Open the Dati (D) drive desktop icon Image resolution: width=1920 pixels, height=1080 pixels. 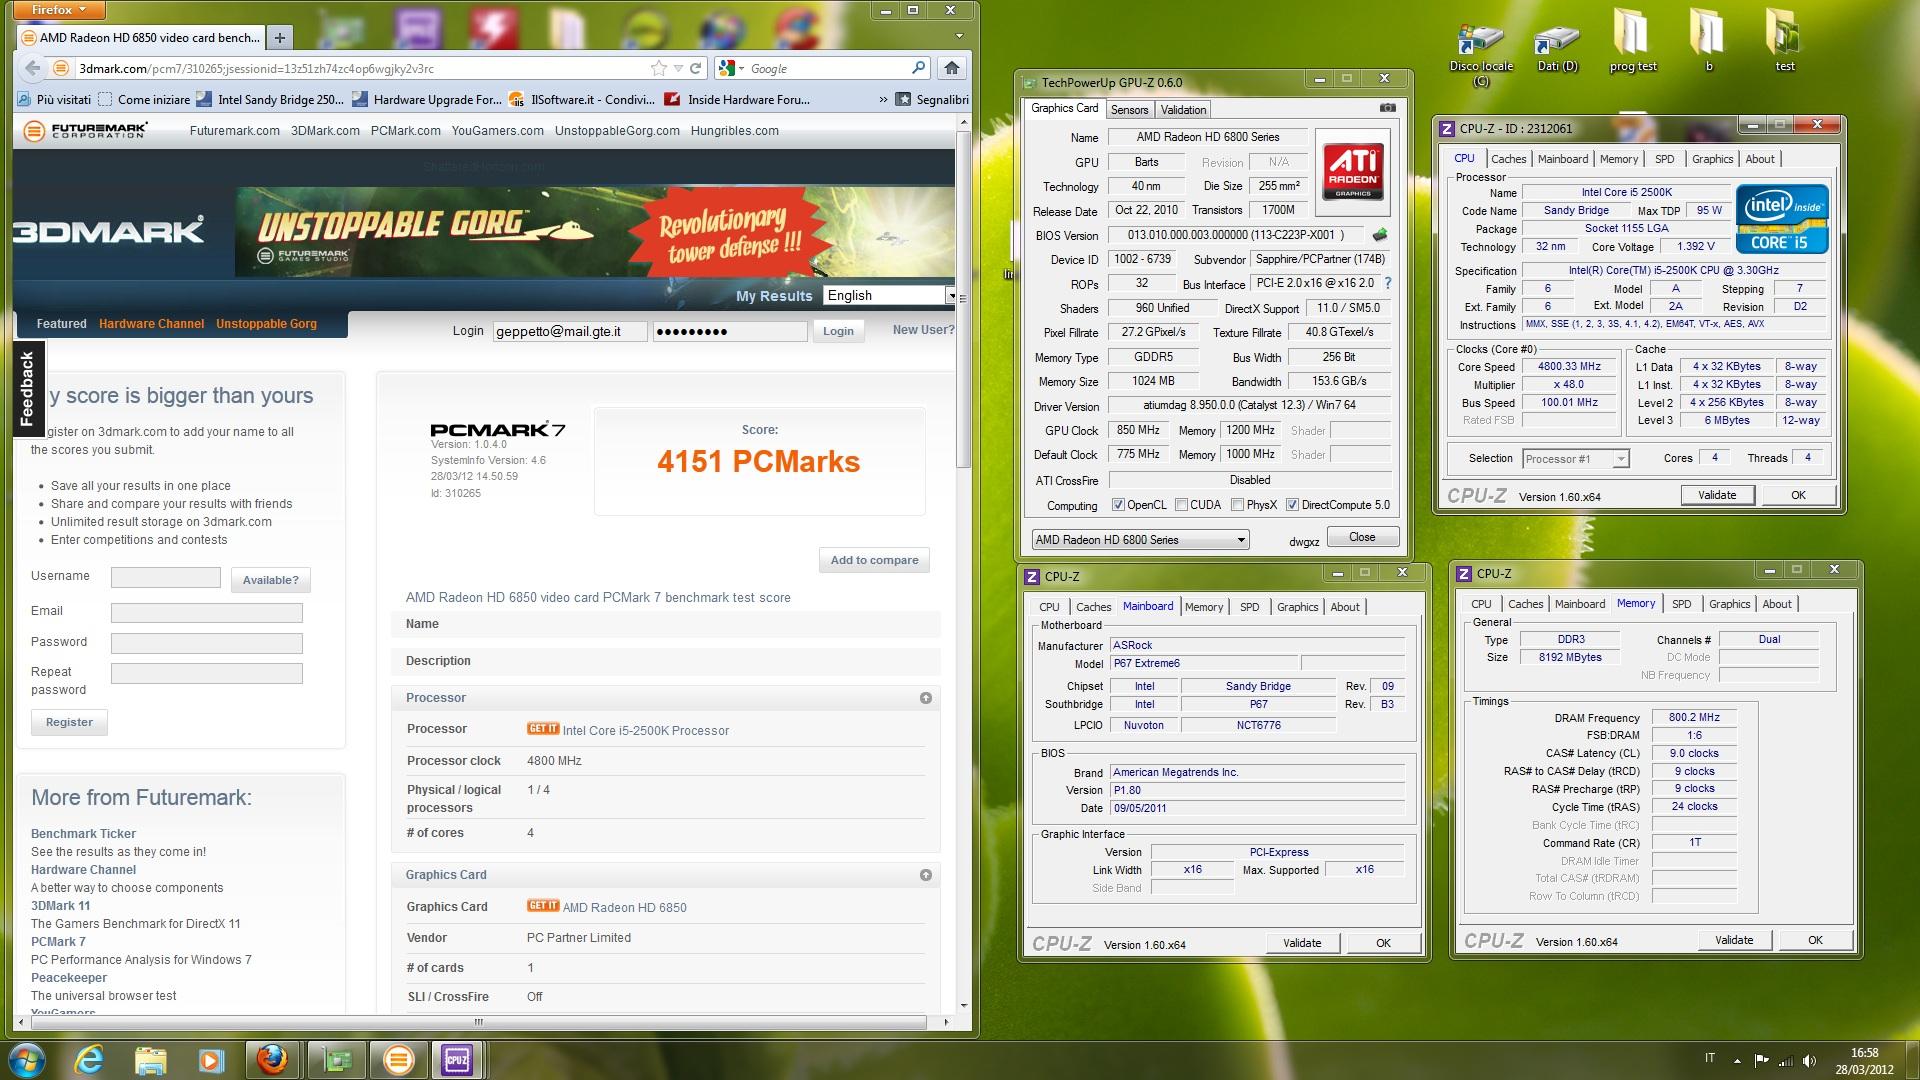(x=1557, y=48)
